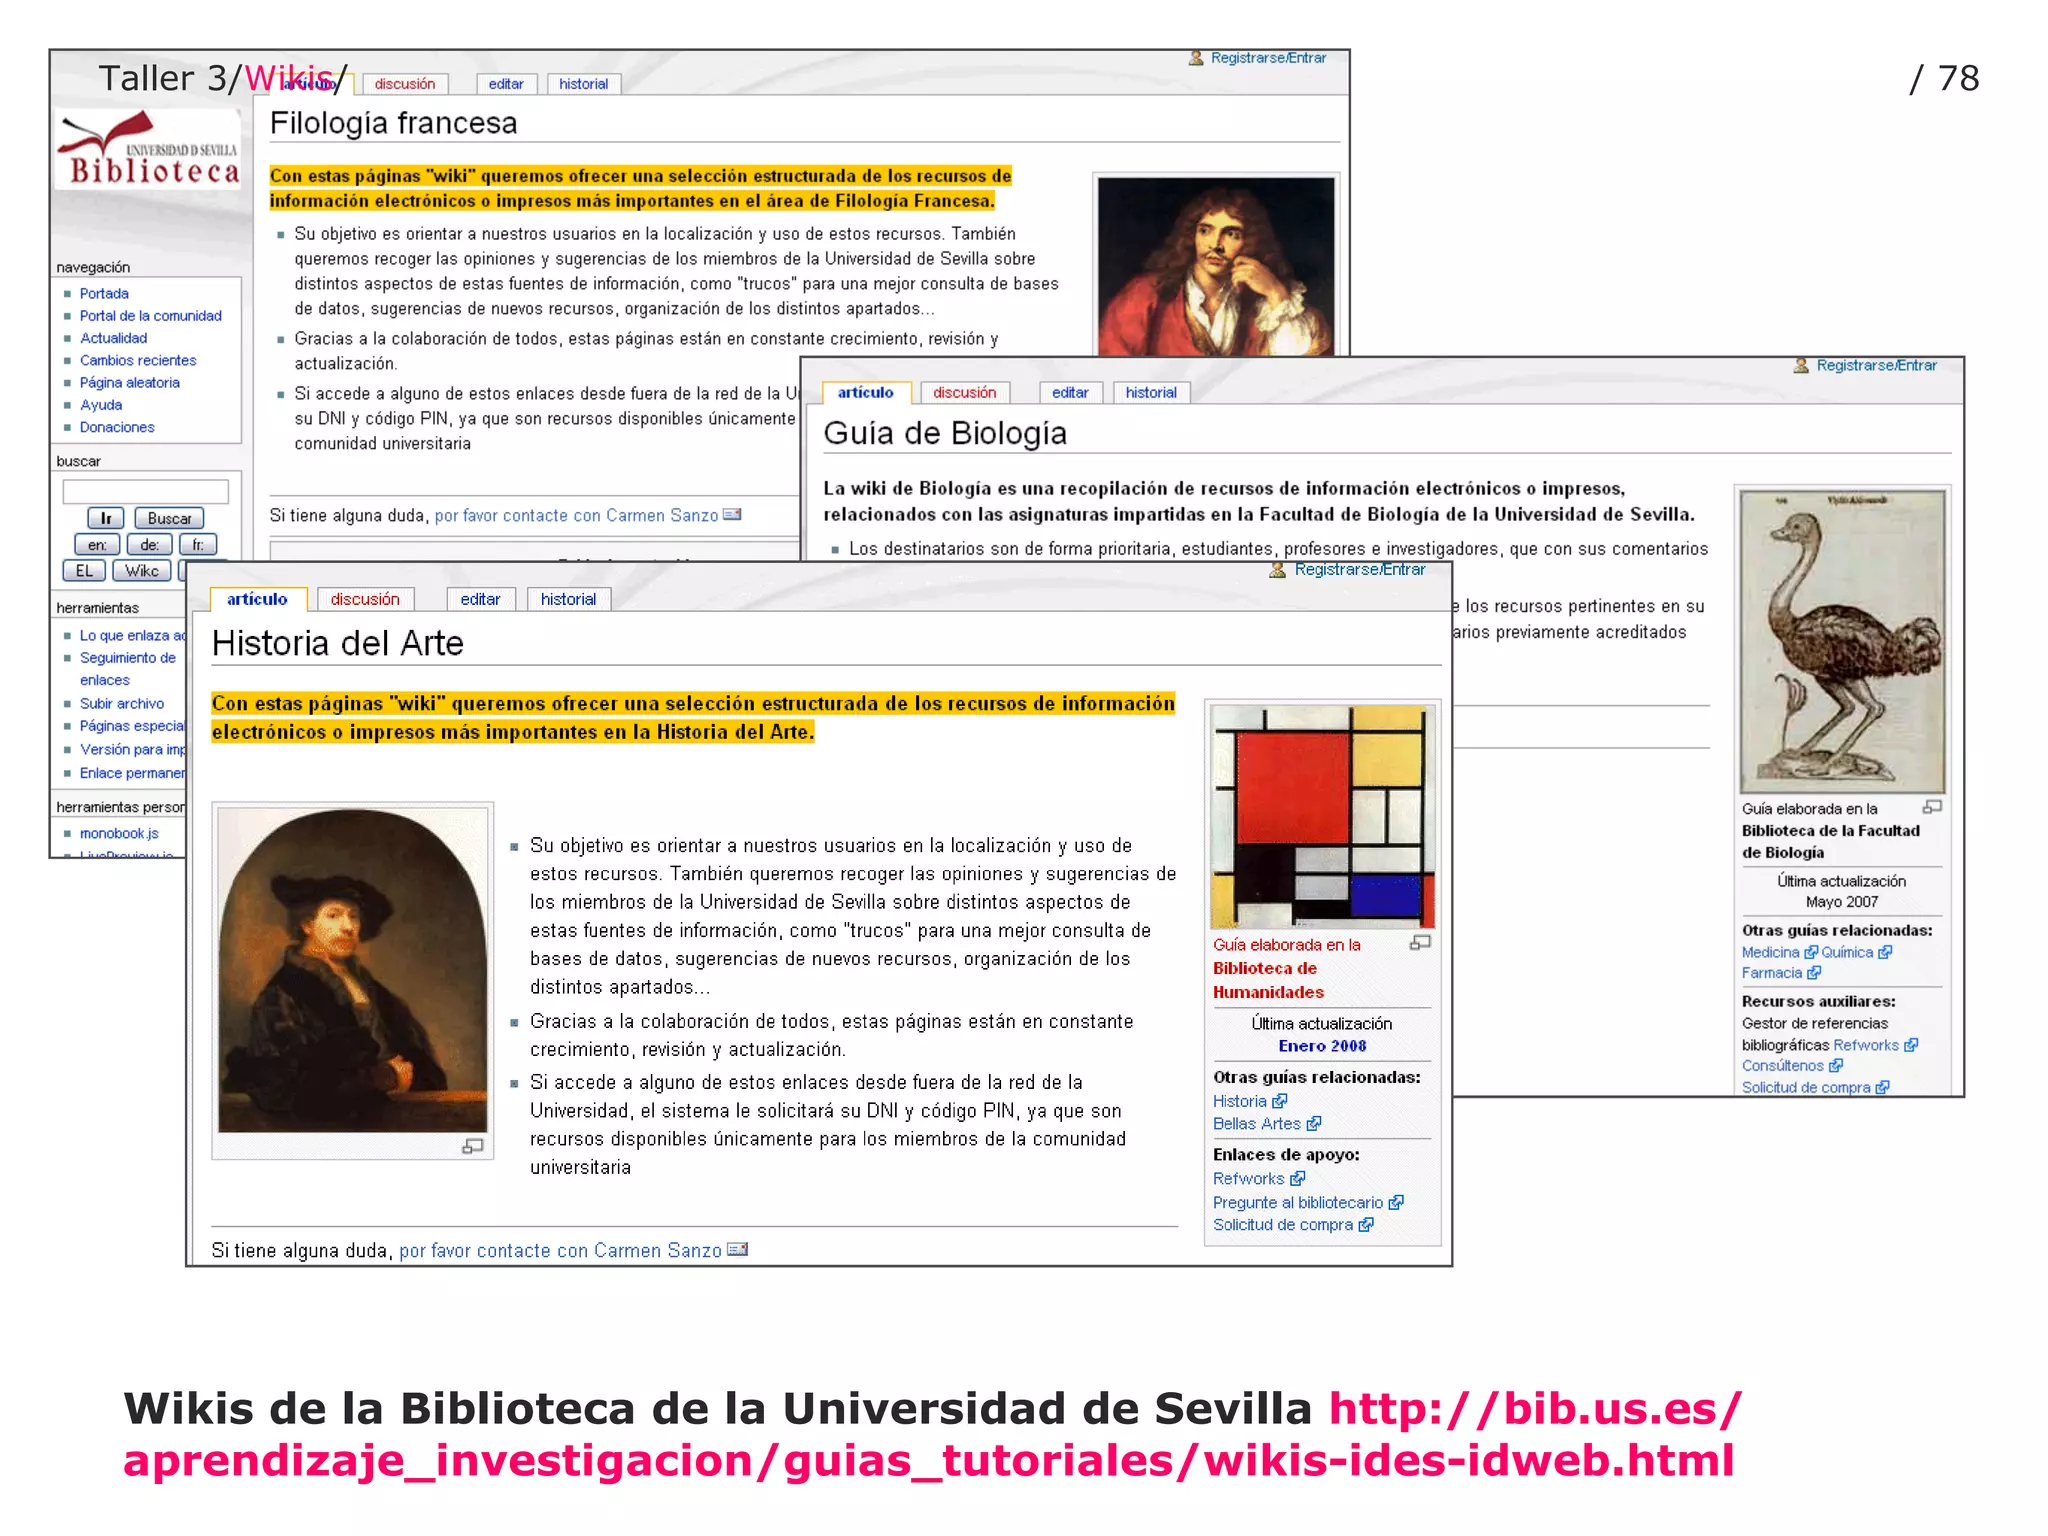The image size is (2048, 1536).
Task: Click the Wikc button under search
Action: click(x=142, y=570)
